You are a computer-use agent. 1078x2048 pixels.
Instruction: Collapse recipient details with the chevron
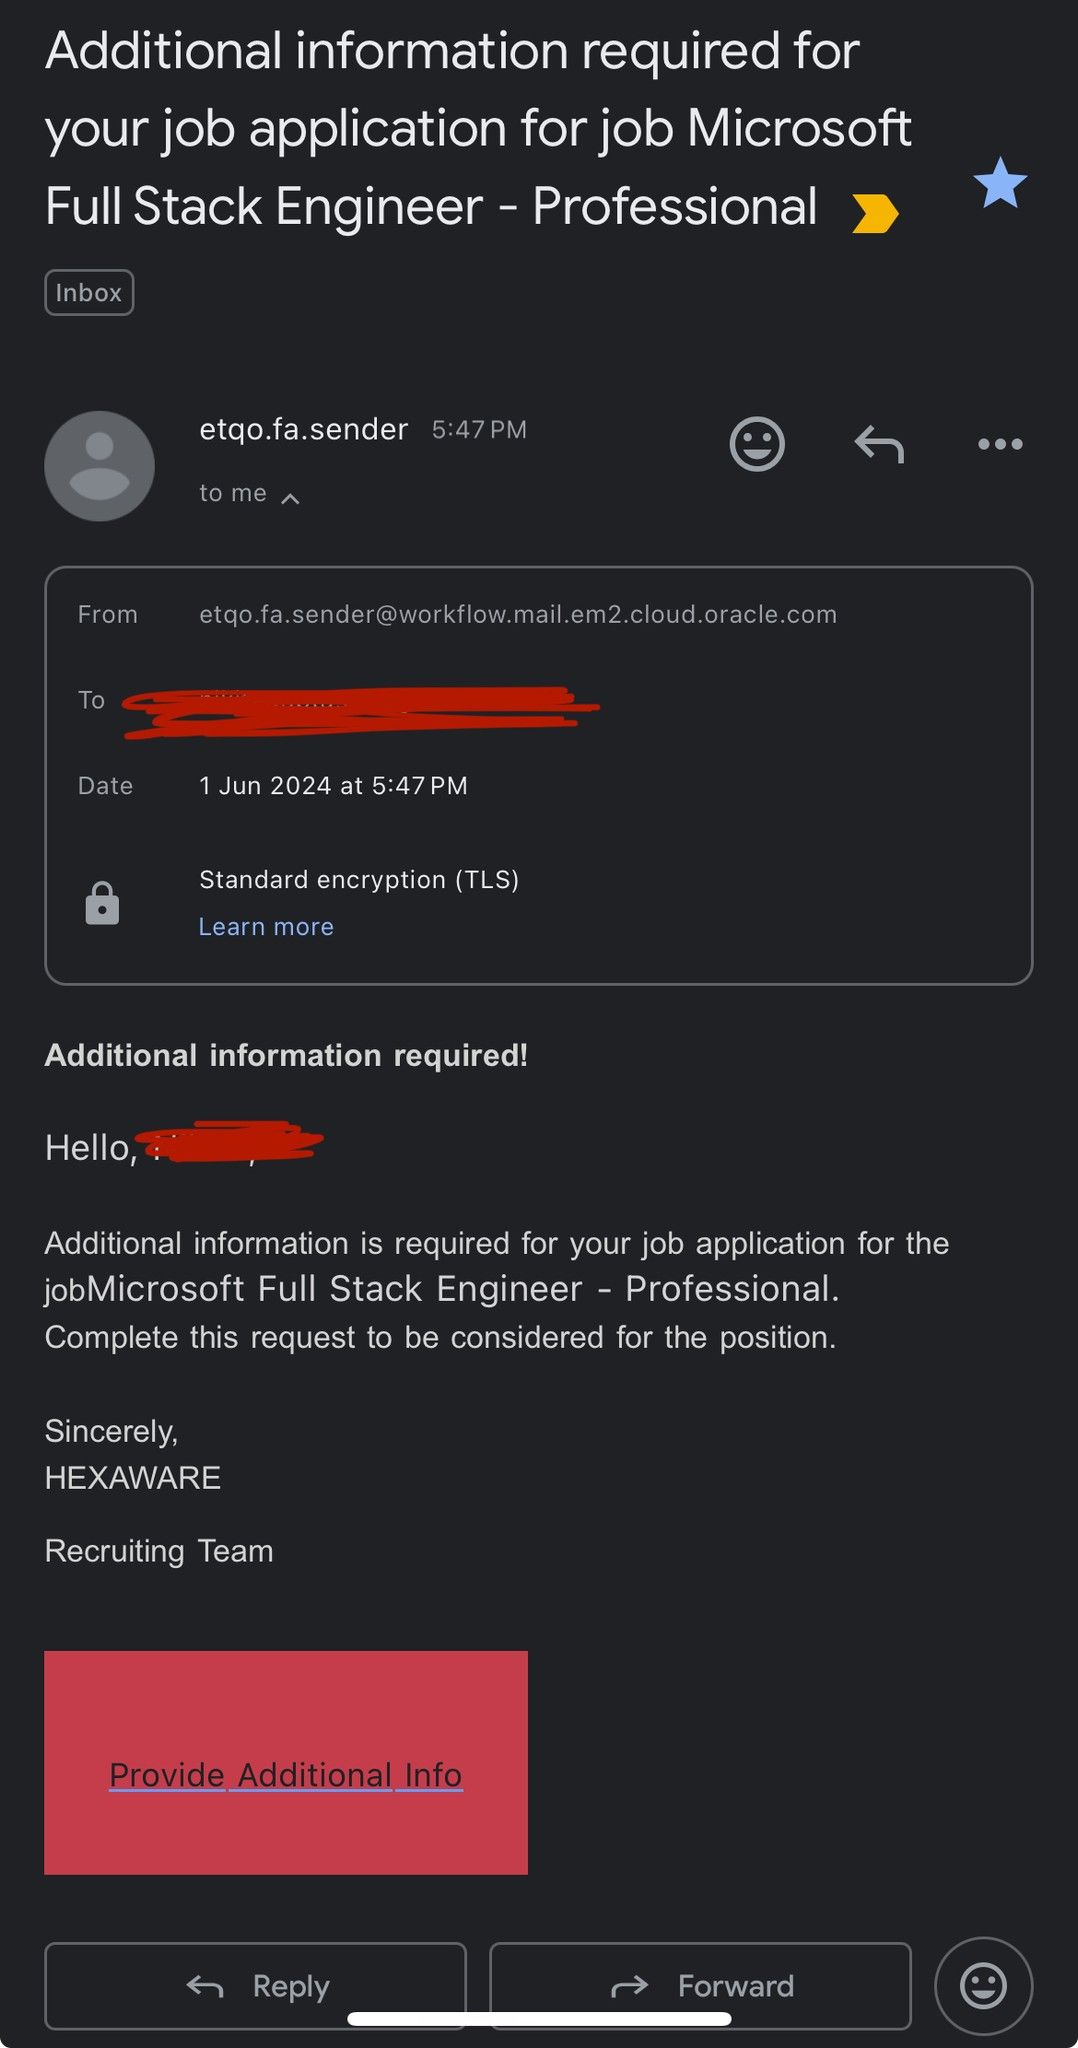point(290,498)
